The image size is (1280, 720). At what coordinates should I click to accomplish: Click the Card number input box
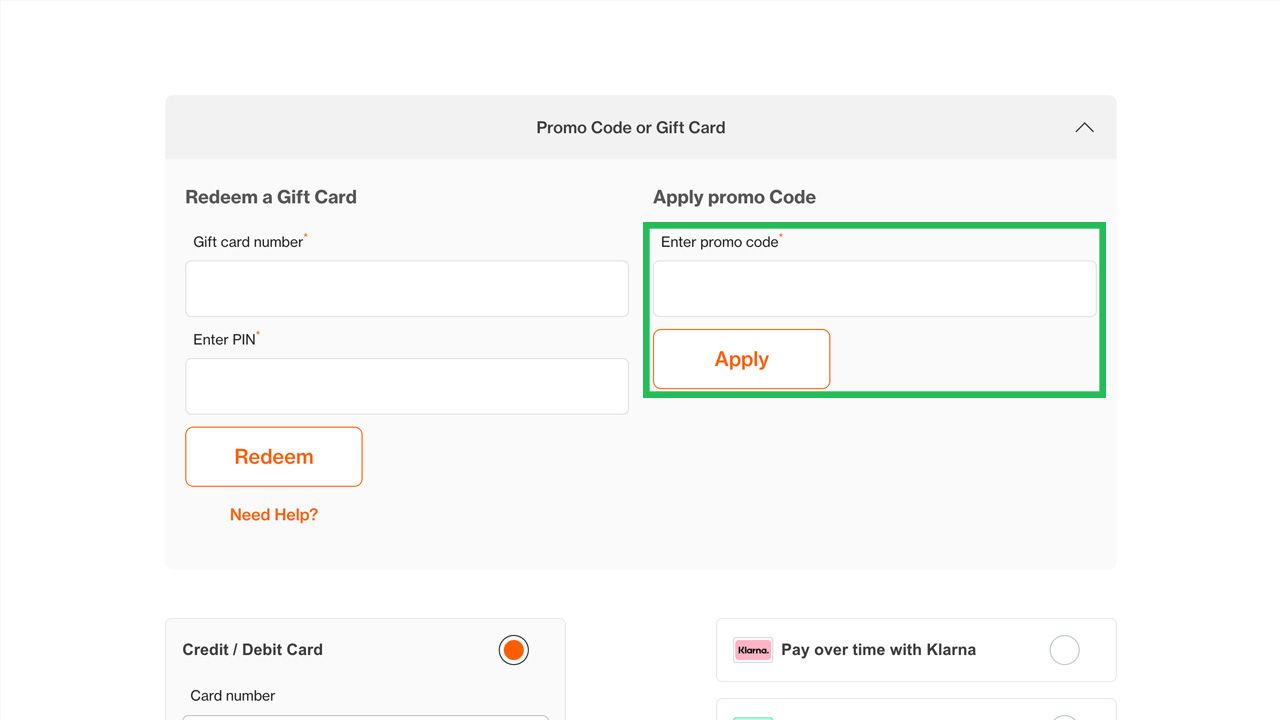pyautogui.click(x=366, y=717)
